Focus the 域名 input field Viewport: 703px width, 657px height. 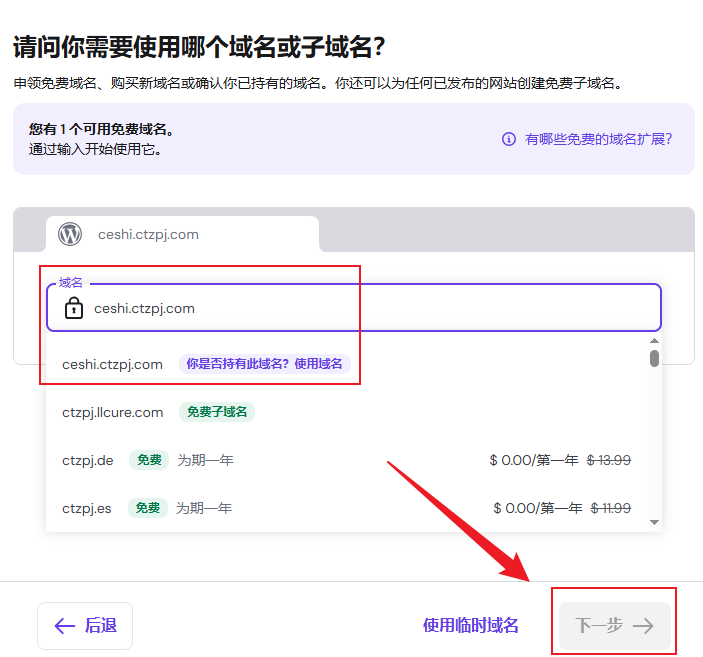tap(370, 308)
